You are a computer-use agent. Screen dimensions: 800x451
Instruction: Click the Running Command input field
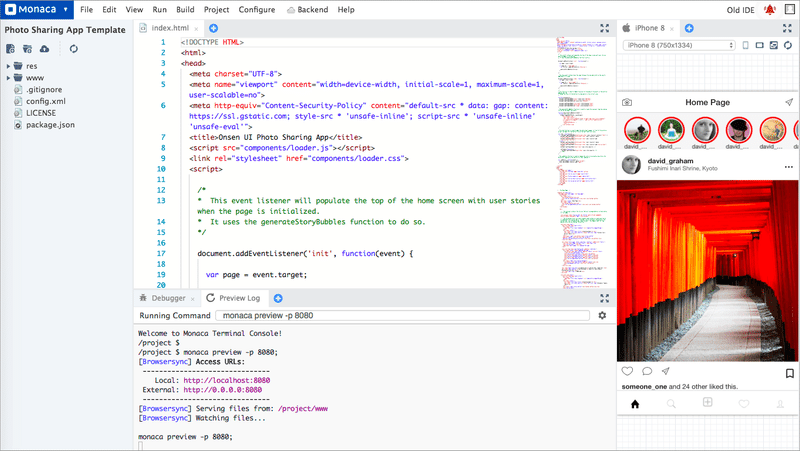pyautogui.click(x=403, y=315)
